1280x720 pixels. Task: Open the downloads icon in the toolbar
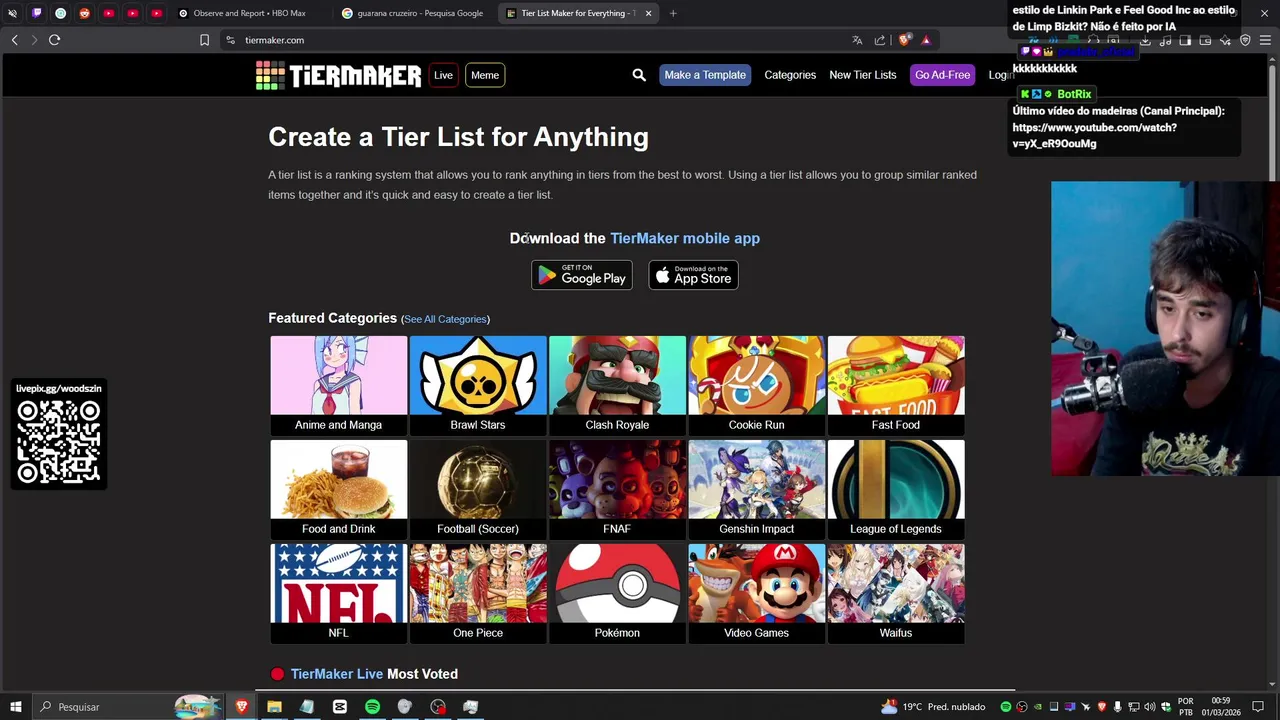[1145, 40]
